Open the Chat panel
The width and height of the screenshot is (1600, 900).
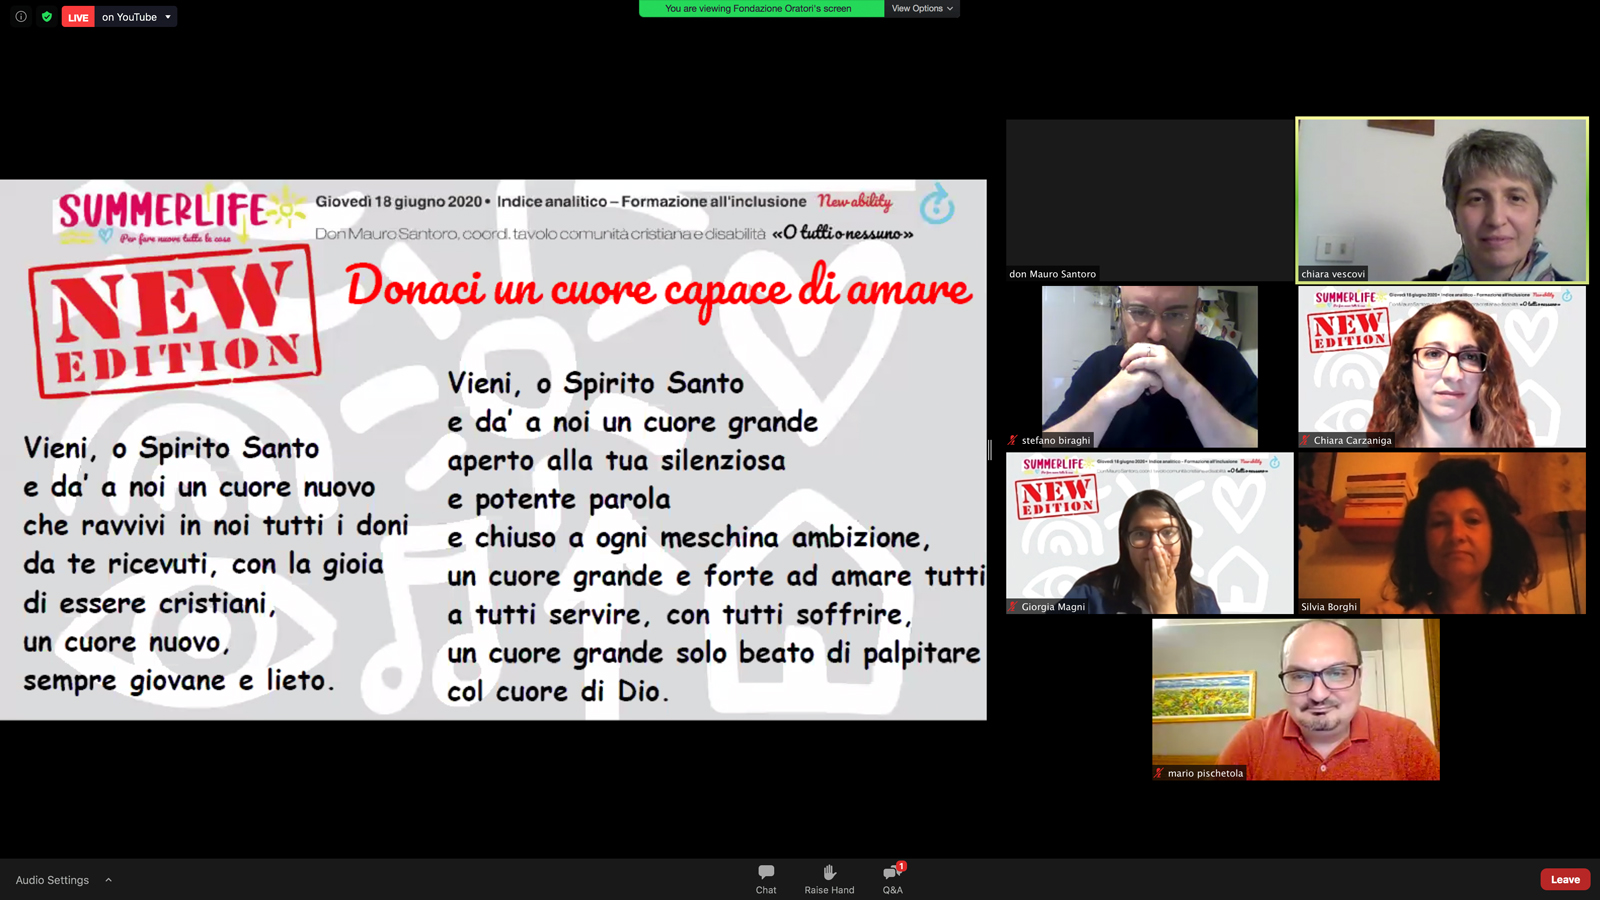point(766,878)
